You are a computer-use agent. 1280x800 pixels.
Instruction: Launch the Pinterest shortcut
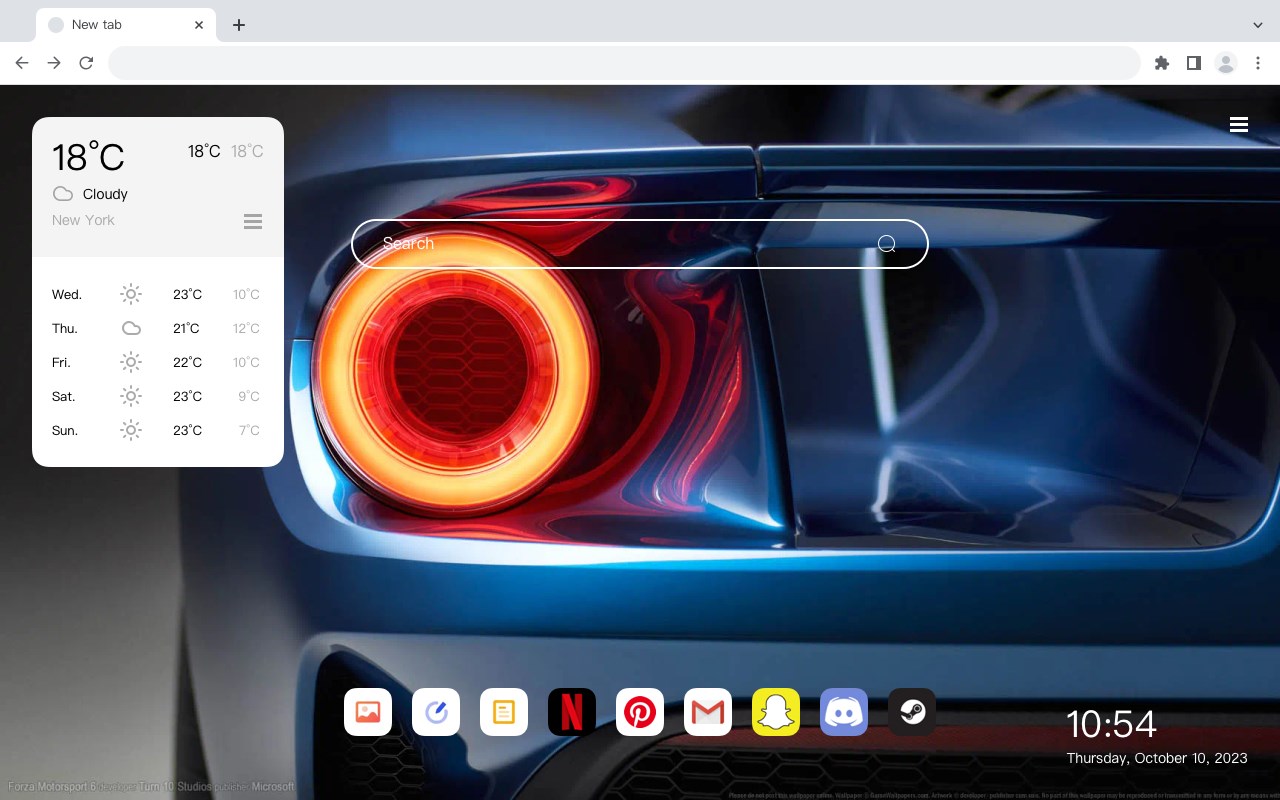coord(640,712)
